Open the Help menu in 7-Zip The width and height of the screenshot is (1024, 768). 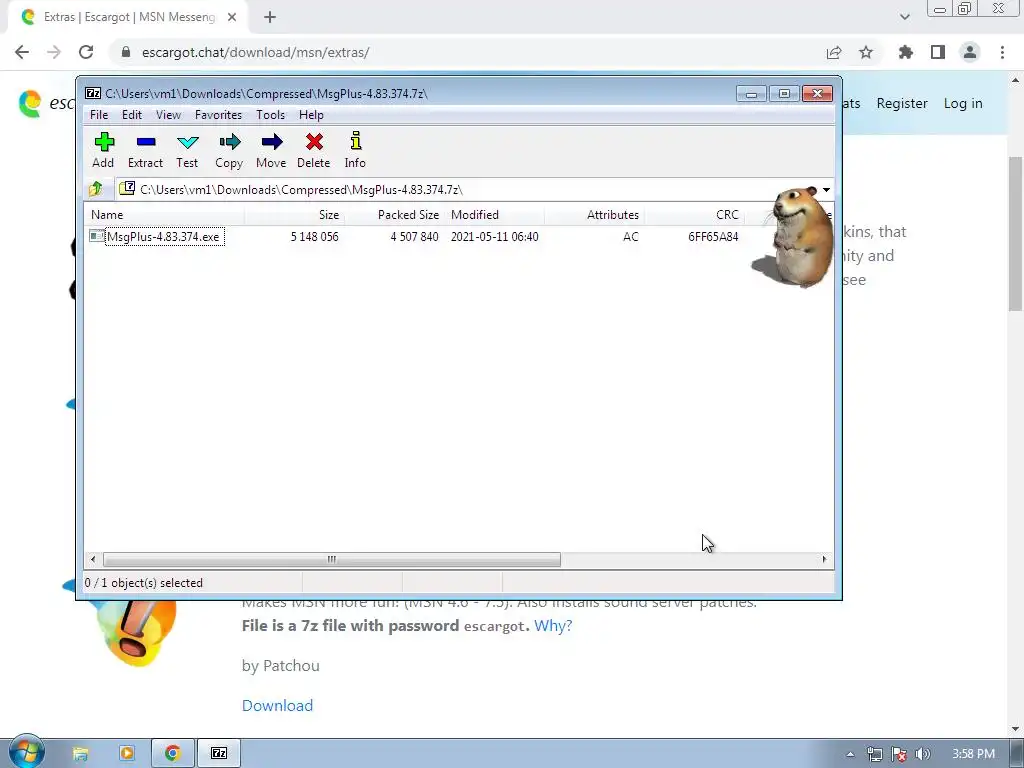(312, 115)
